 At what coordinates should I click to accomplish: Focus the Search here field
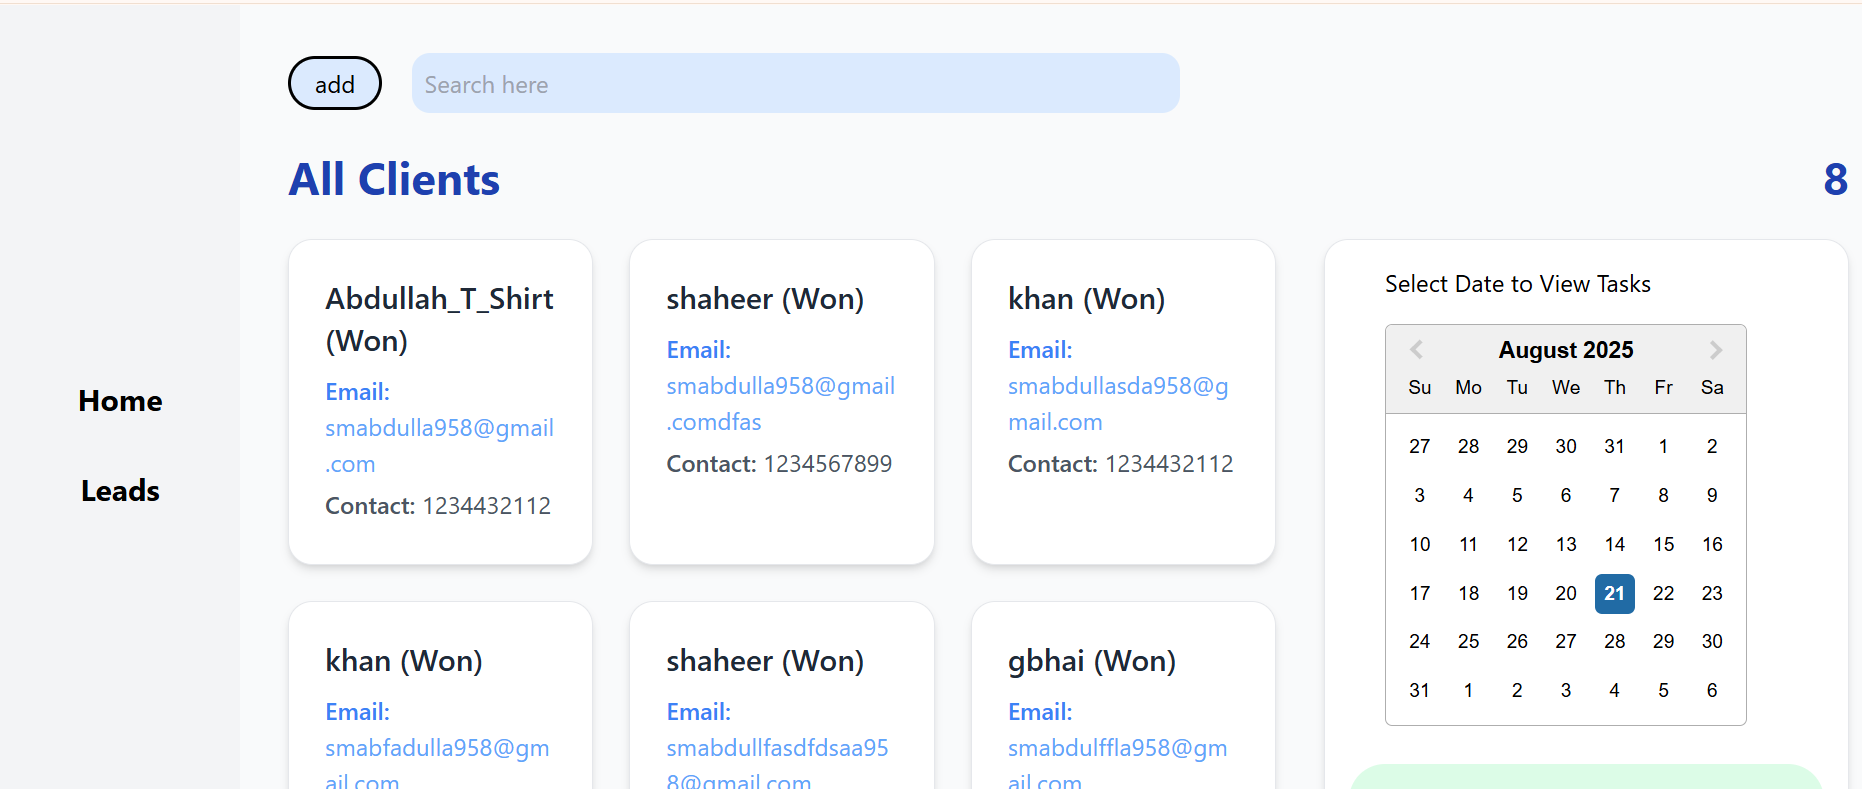click(795, 84)
